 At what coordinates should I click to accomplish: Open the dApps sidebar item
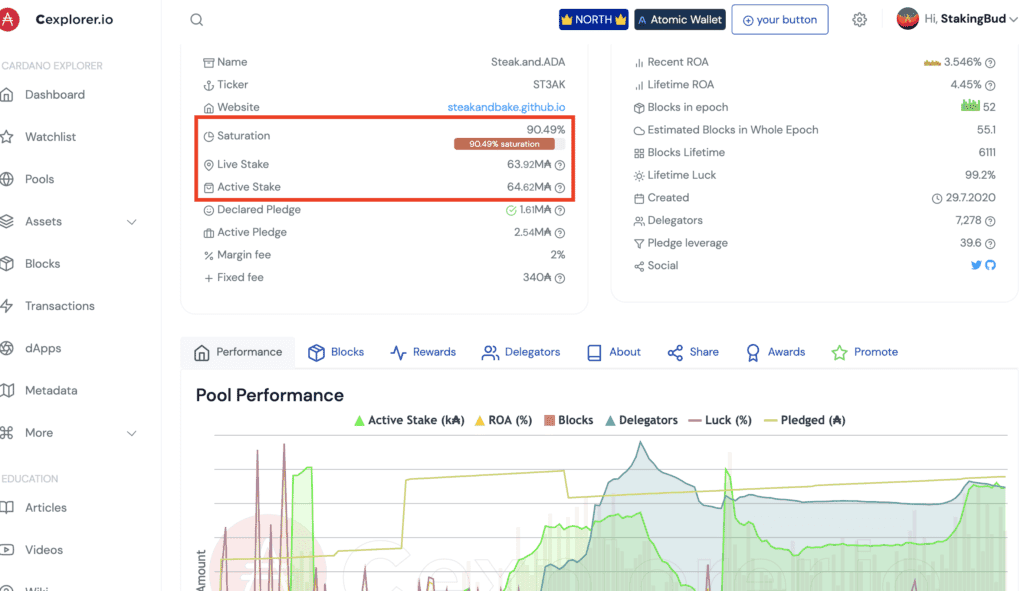42,348
